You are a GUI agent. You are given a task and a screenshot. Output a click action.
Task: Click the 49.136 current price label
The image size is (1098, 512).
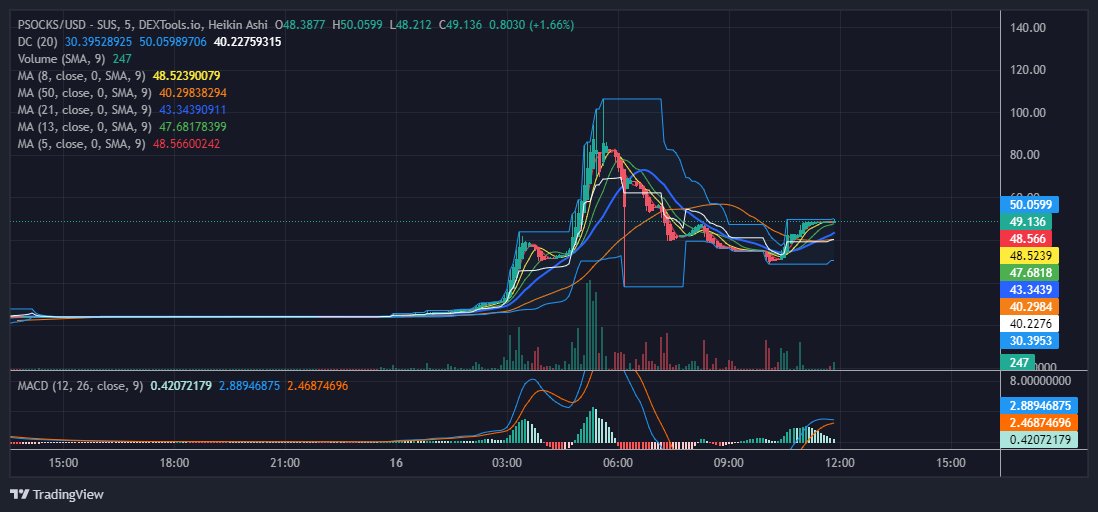(x=1027, y=221)
